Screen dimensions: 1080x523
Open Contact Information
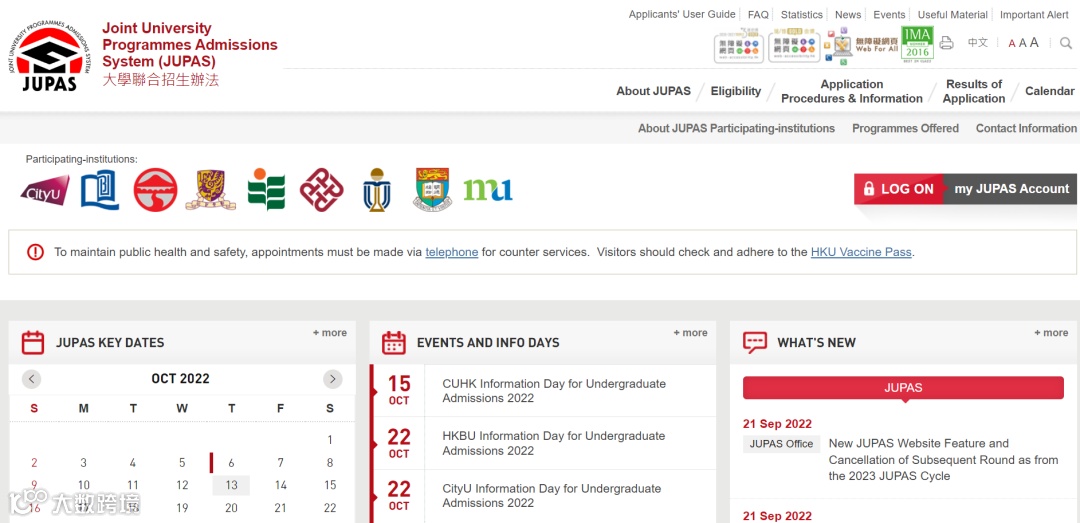[x=1026, y=128]
